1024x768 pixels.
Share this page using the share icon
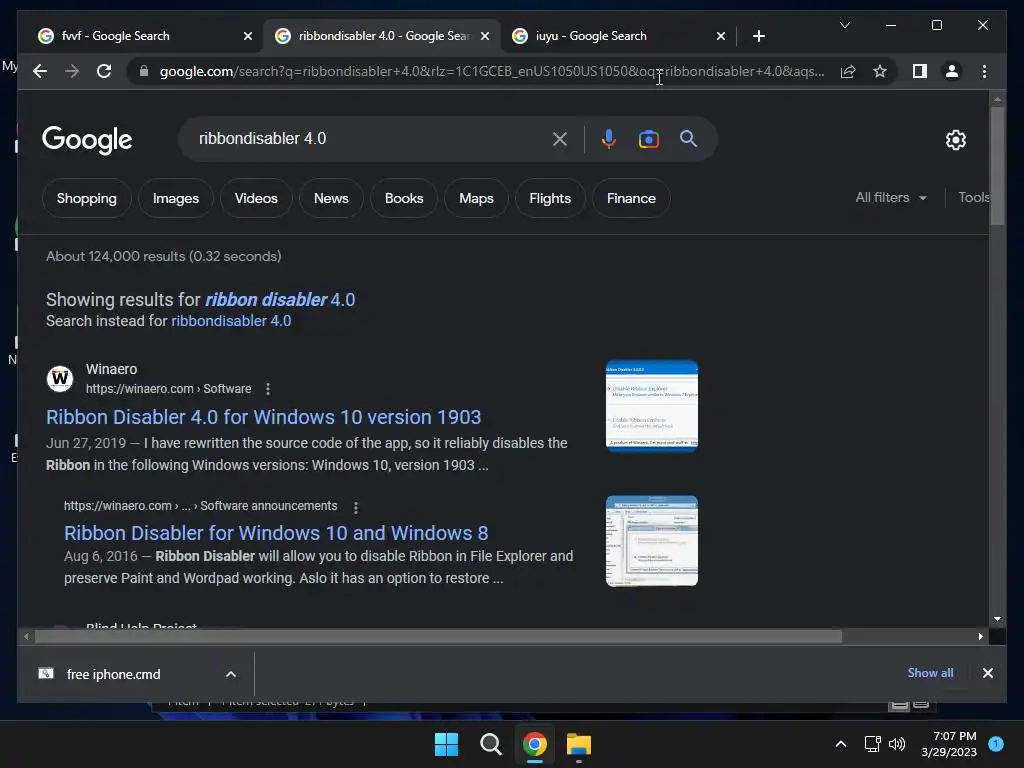[x=848, y=71]
